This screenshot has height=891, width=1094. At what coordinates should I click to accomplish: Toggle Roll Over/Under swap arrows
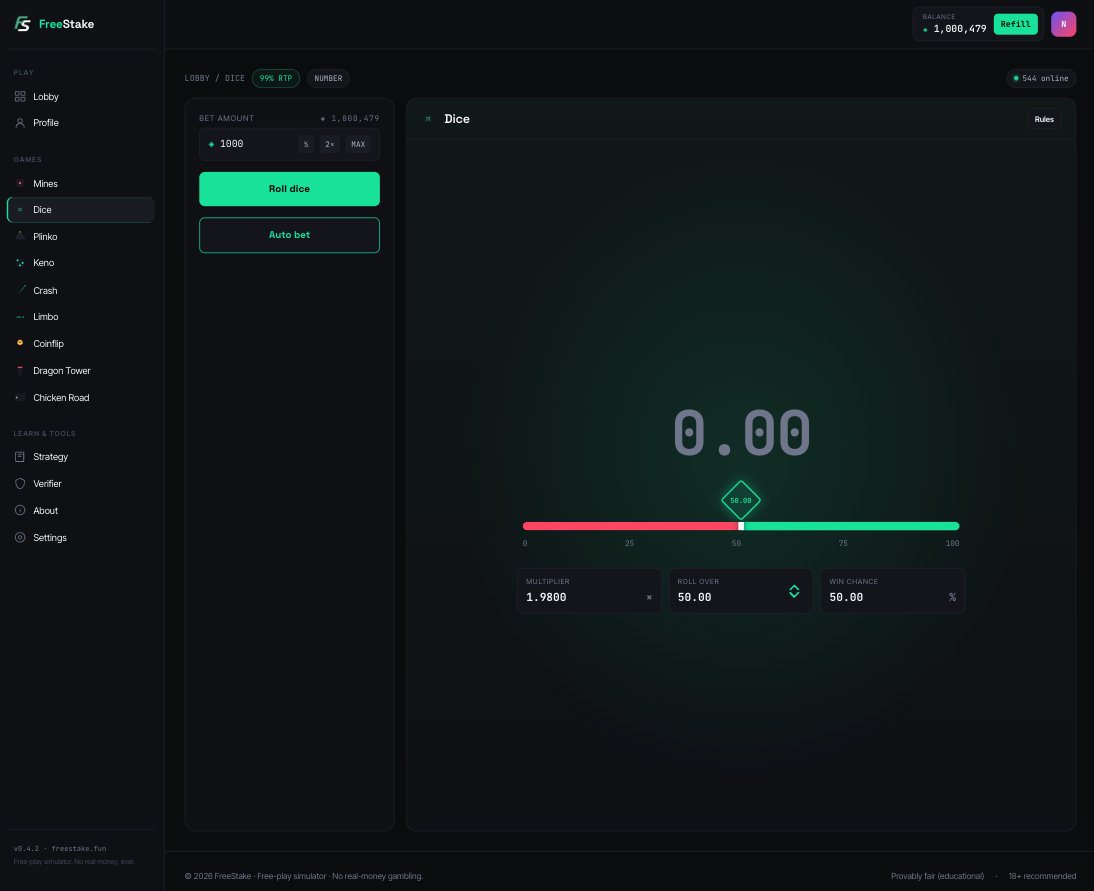pos(794,592)
